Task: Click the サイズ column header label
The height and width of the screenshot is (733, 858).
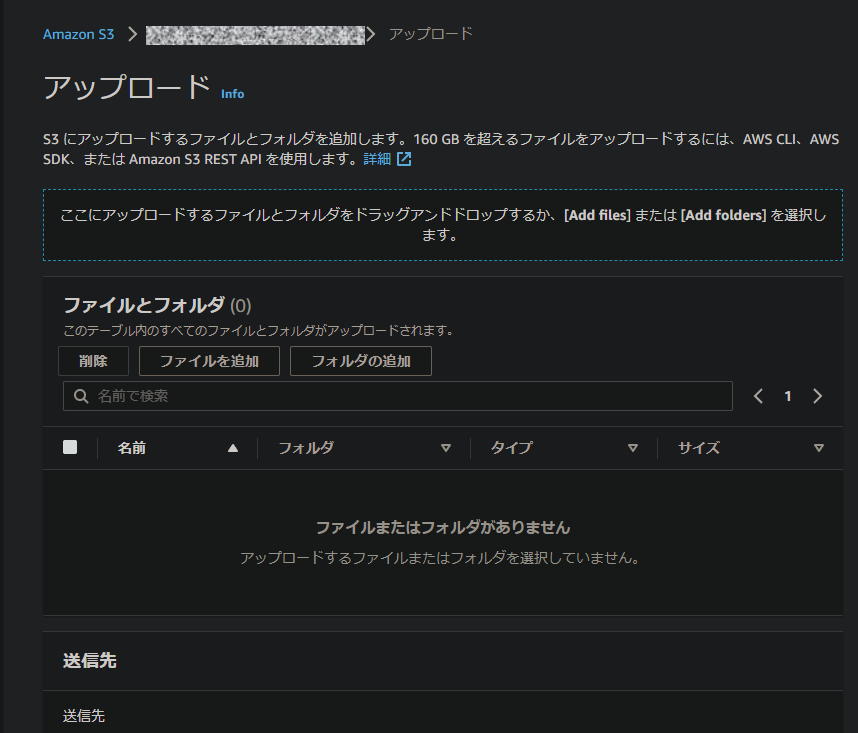Action: (699, 448)
